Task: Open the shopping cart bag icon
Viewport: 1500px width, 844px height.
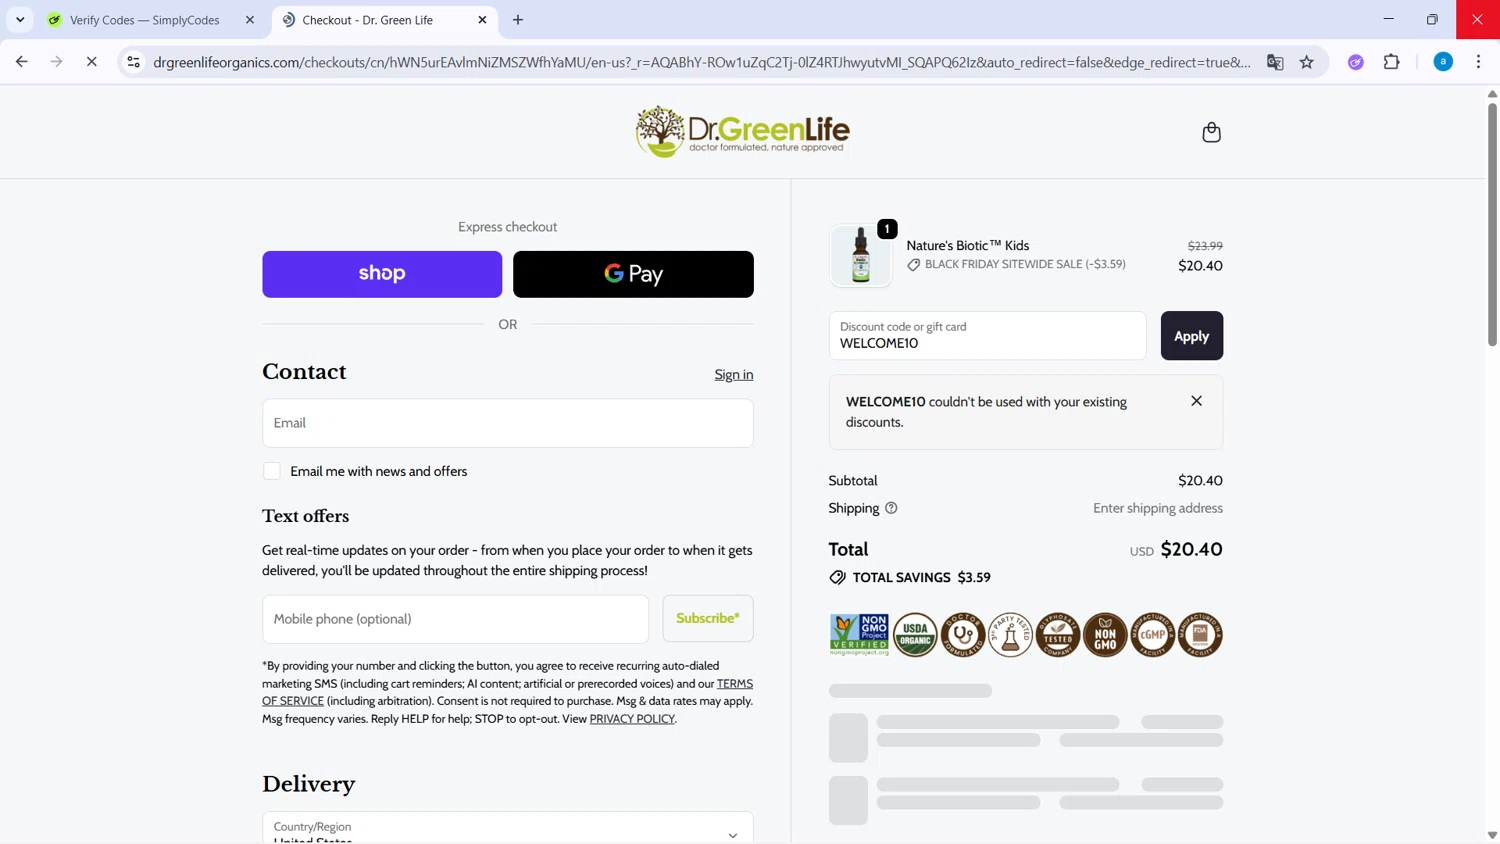Action: click(1211, 132)
